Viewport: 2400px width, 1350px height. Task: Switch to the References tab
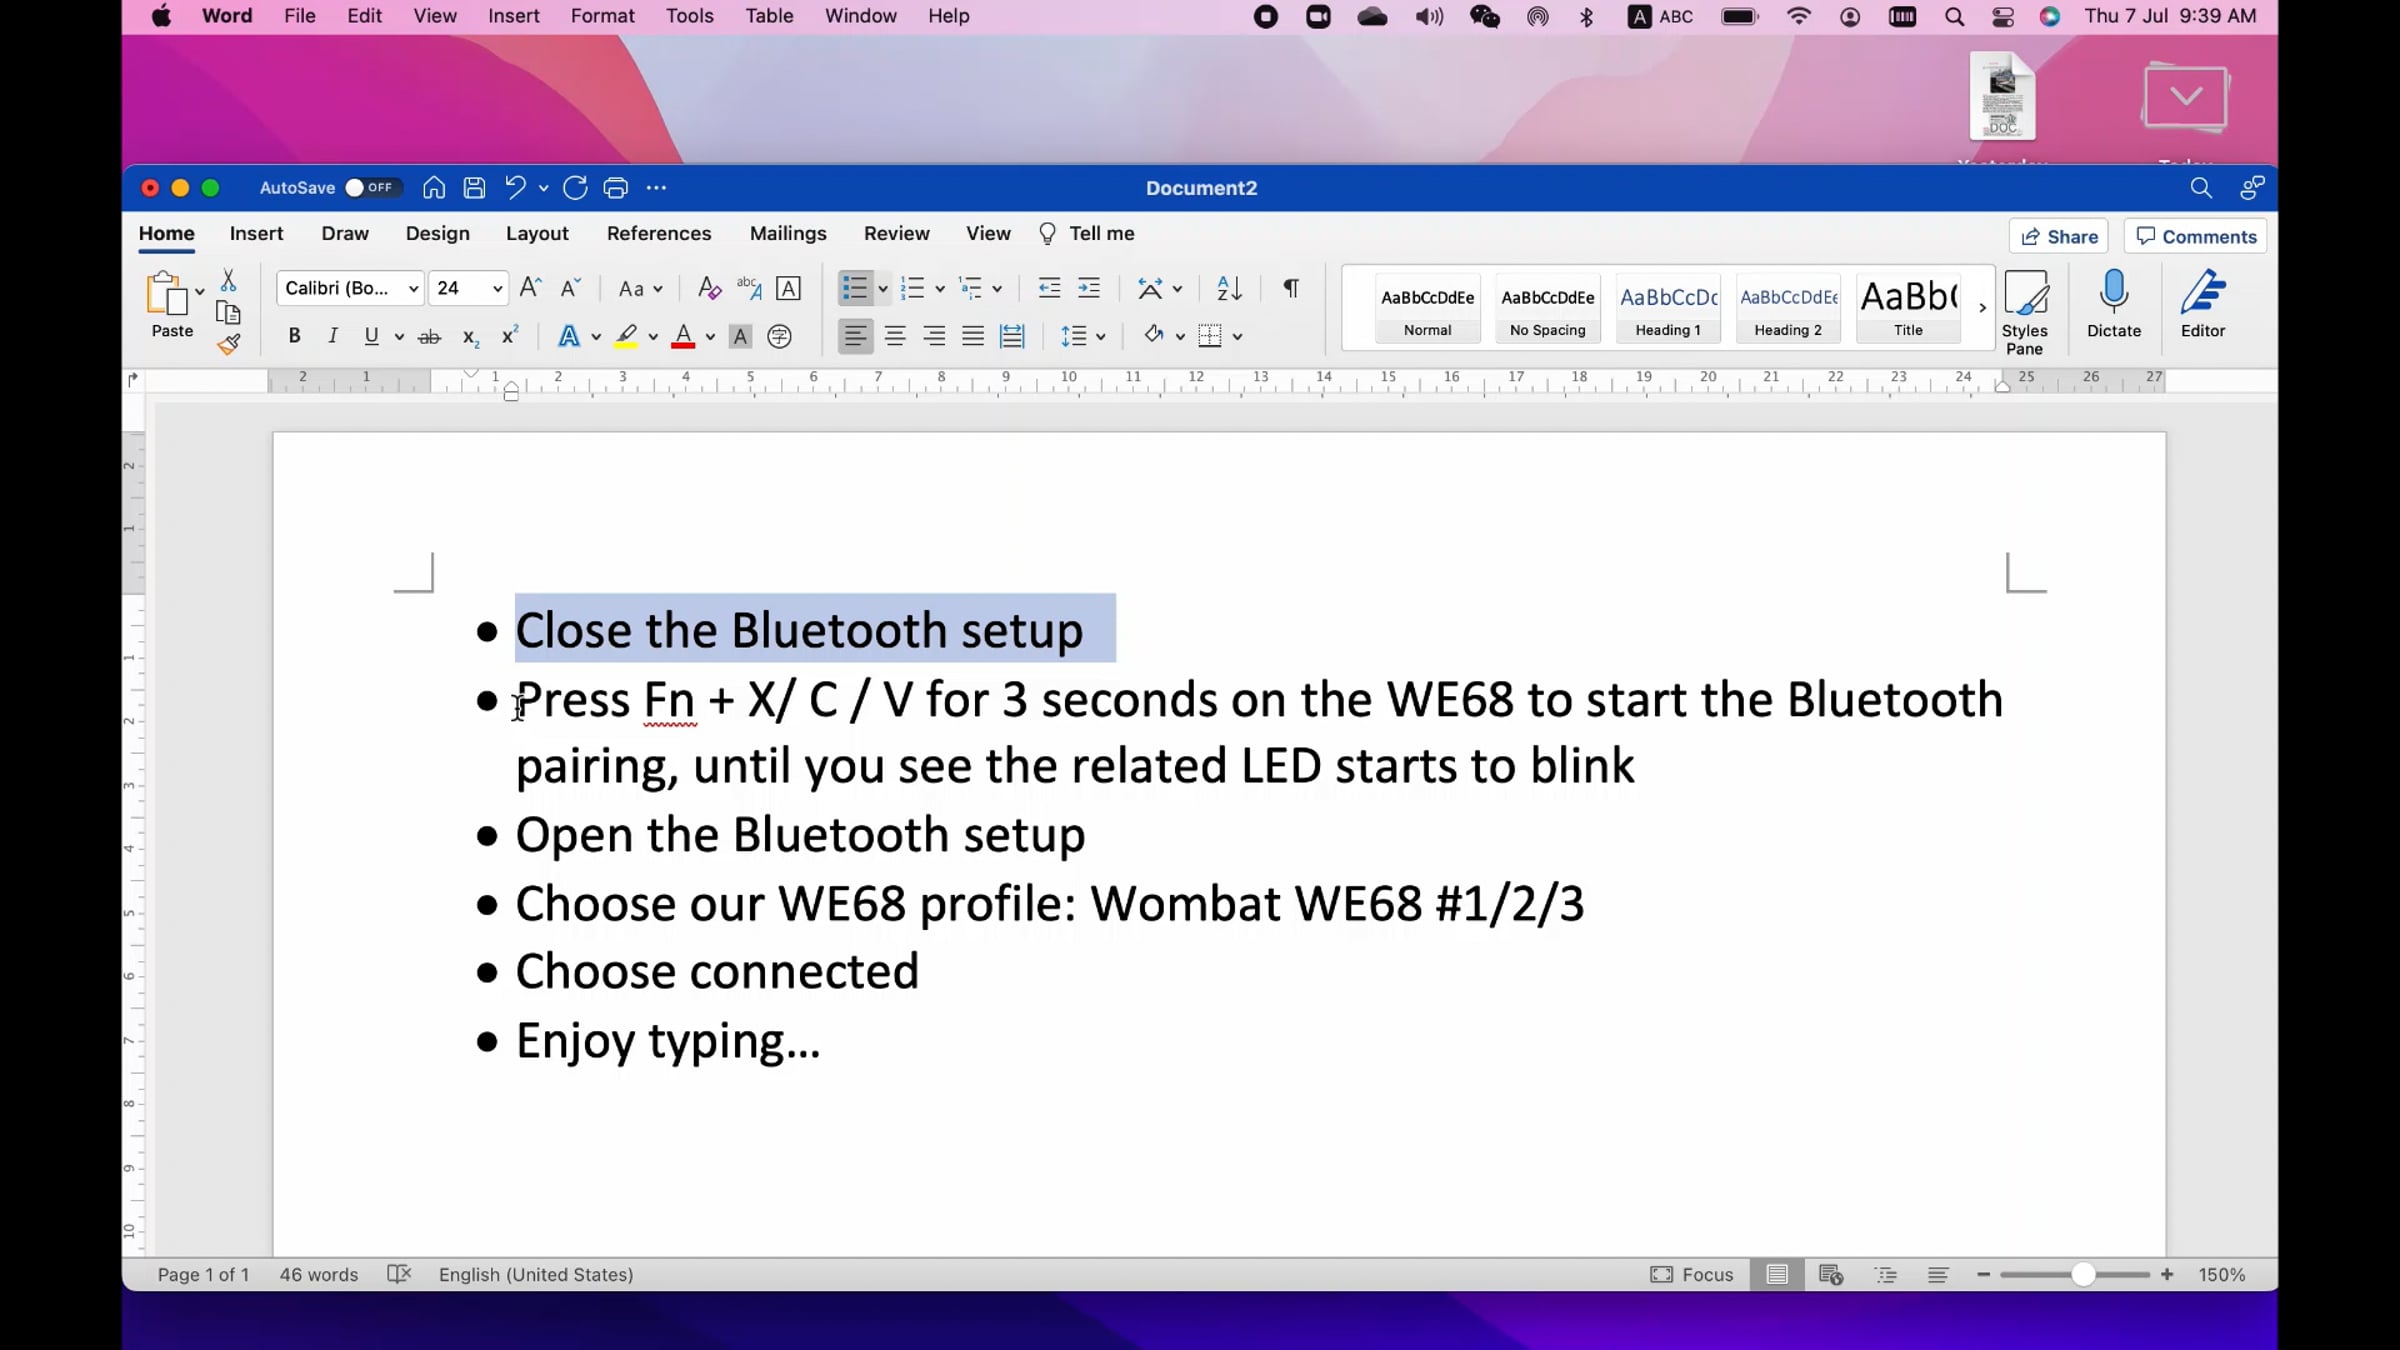(x=659, y=233)
